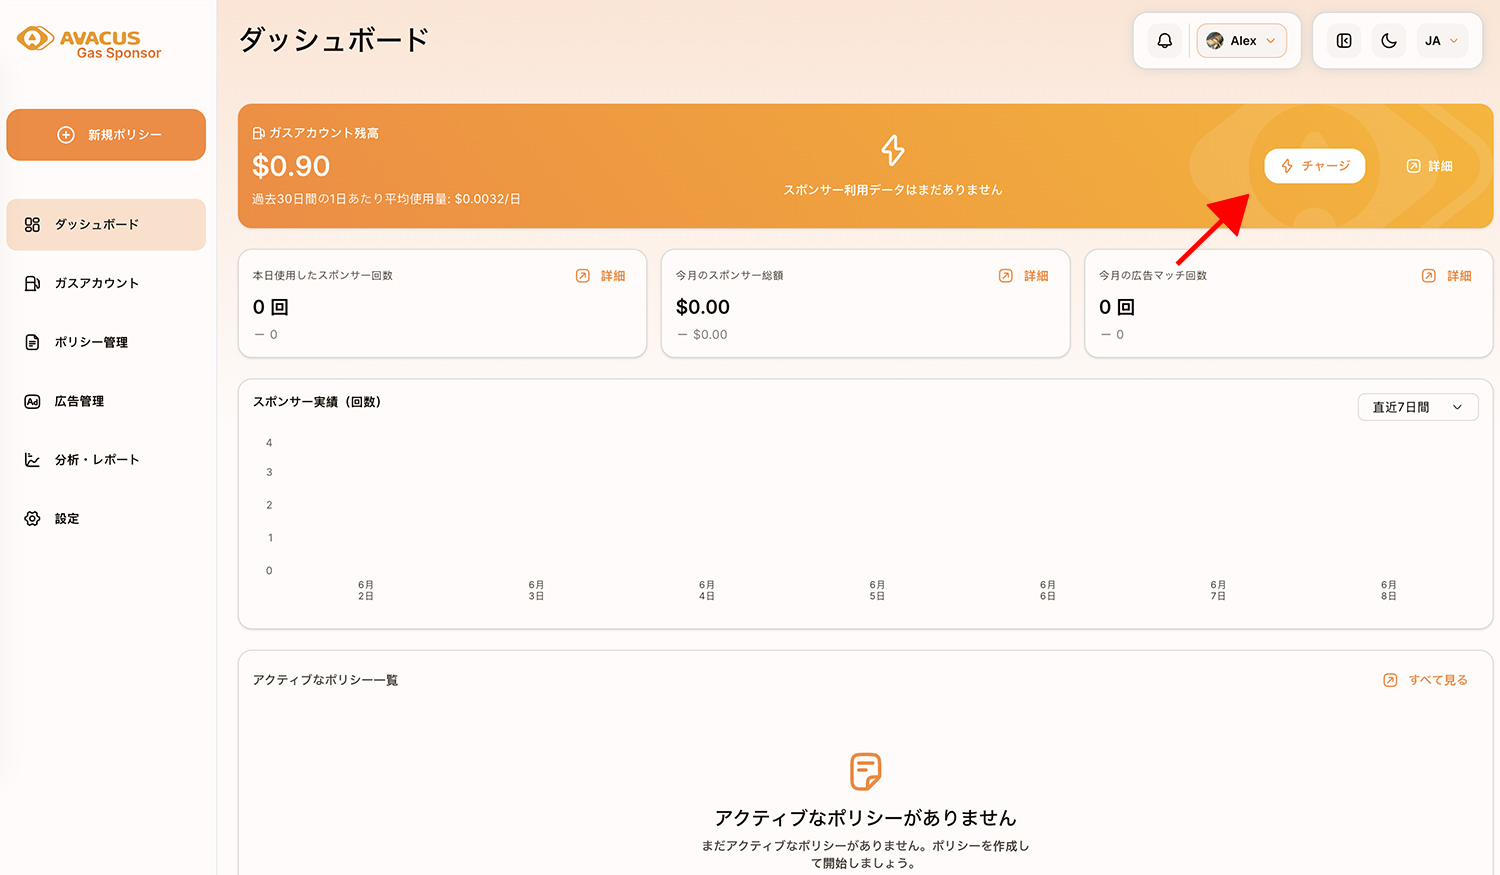Open 詳細 for 今月のスポンサー総額
This screenshot has height=875, width=1500.
(x=1024, y=276)
